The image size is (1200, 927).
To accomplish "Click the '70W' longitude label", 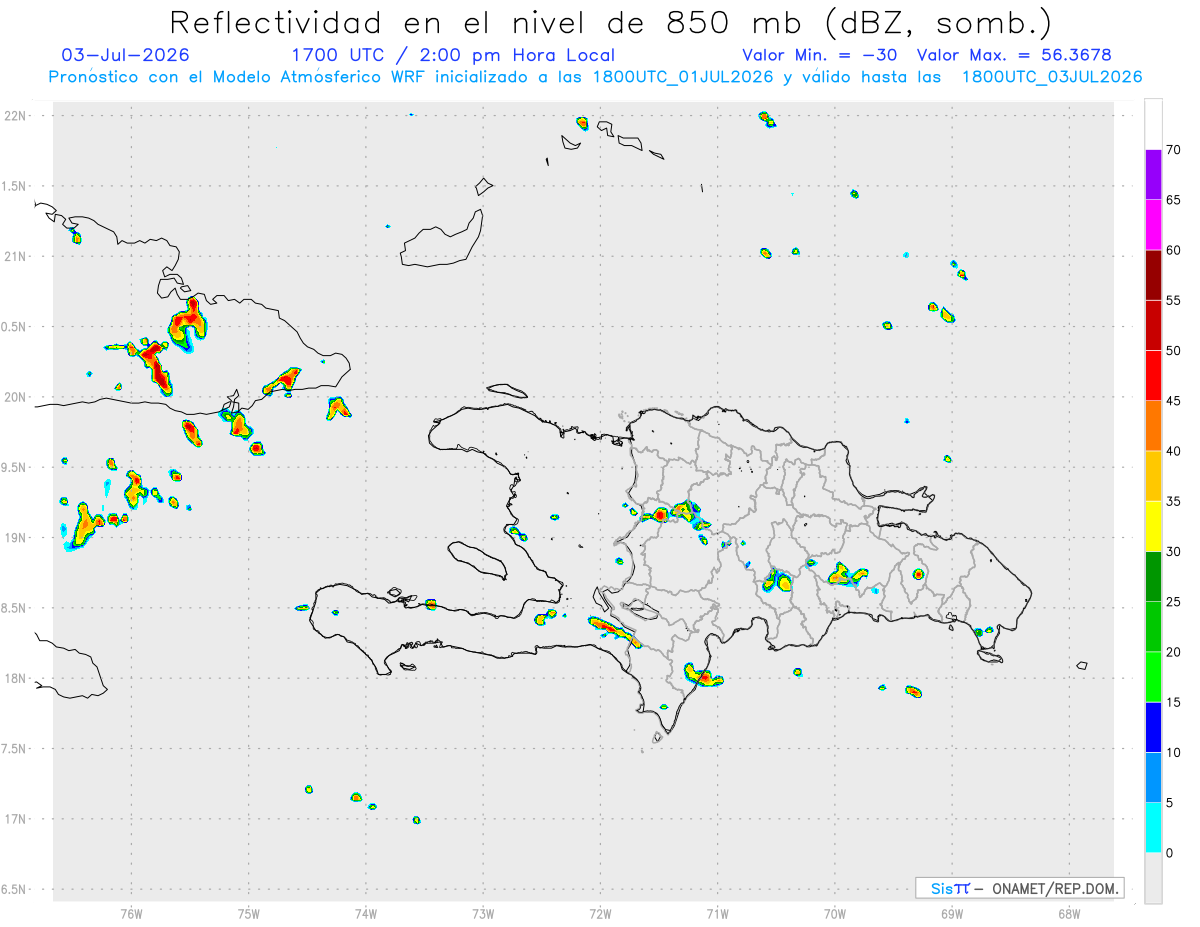I will click(835, 914).
